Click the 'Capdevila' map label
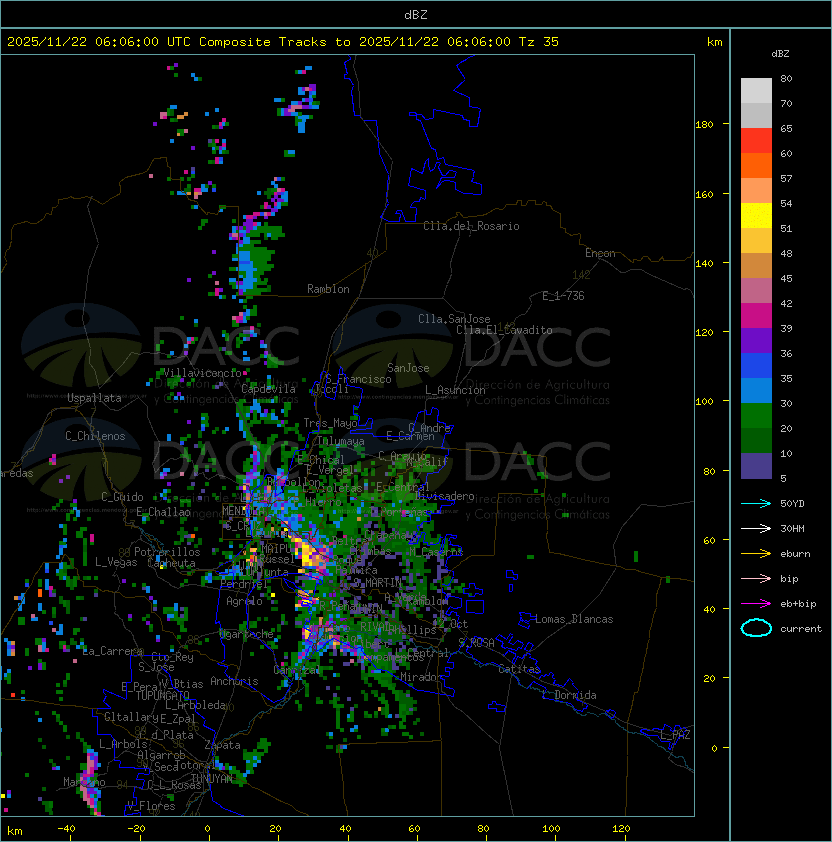This screenshot has width=832, height=842. coord(269,389)
